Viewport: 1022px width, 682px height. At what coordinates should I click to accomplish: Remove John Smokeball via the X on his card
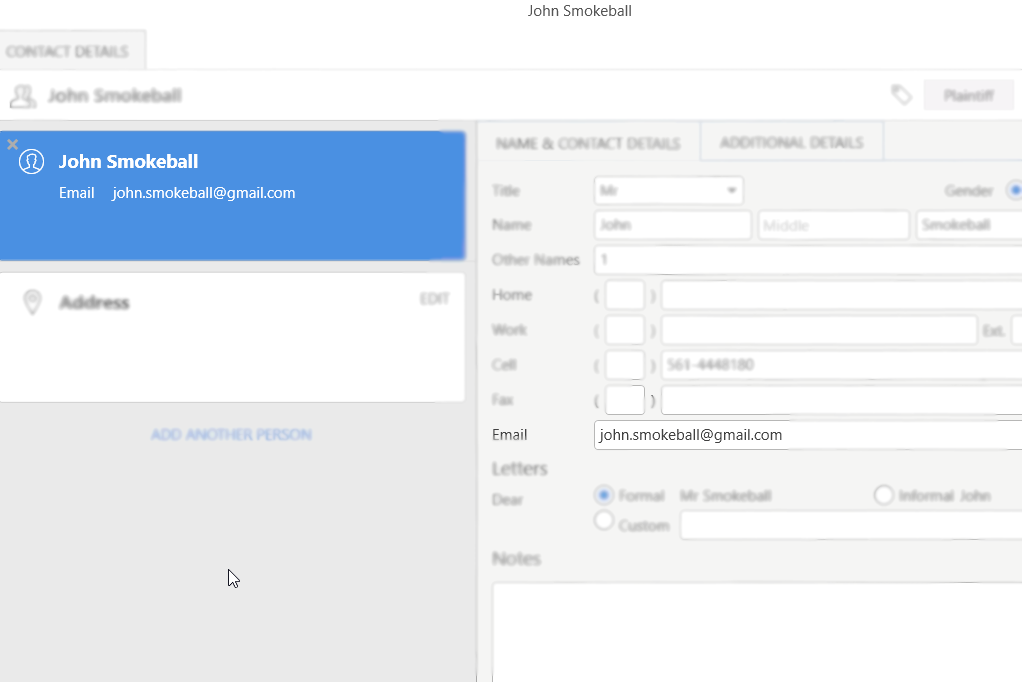click(12, 143)
